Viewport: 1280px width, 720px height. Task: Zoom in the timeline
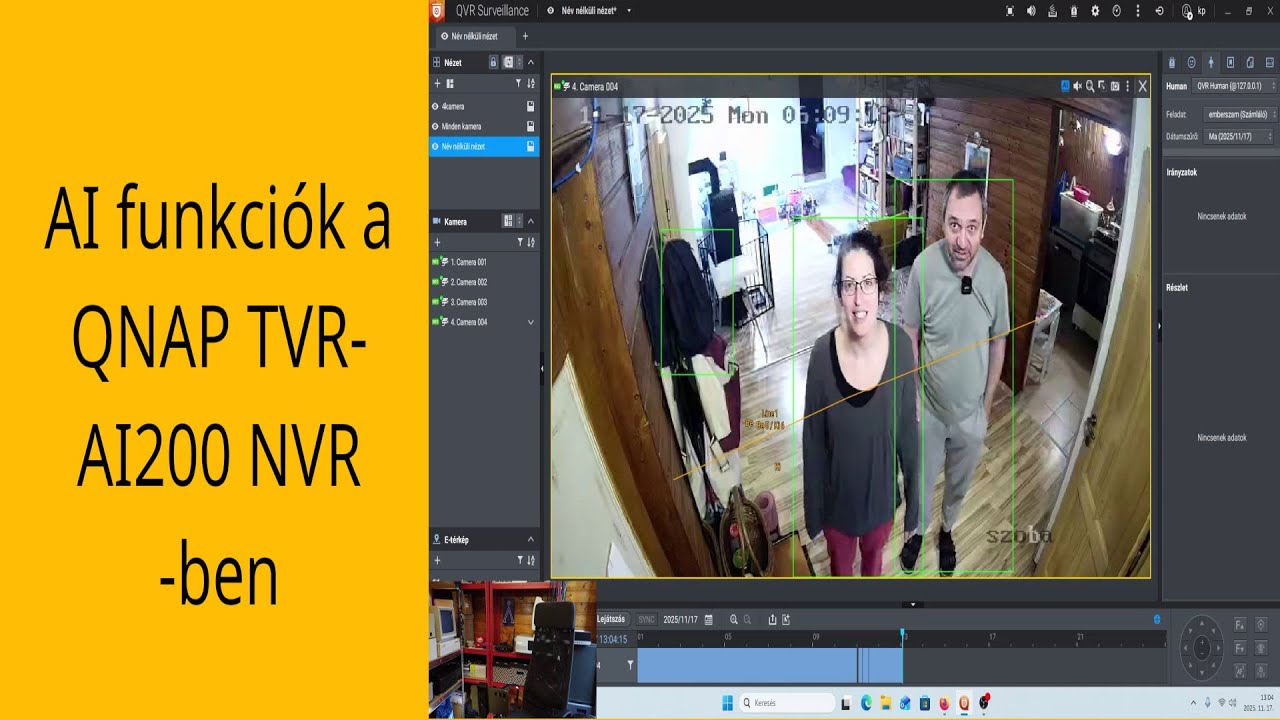point(734,619)
